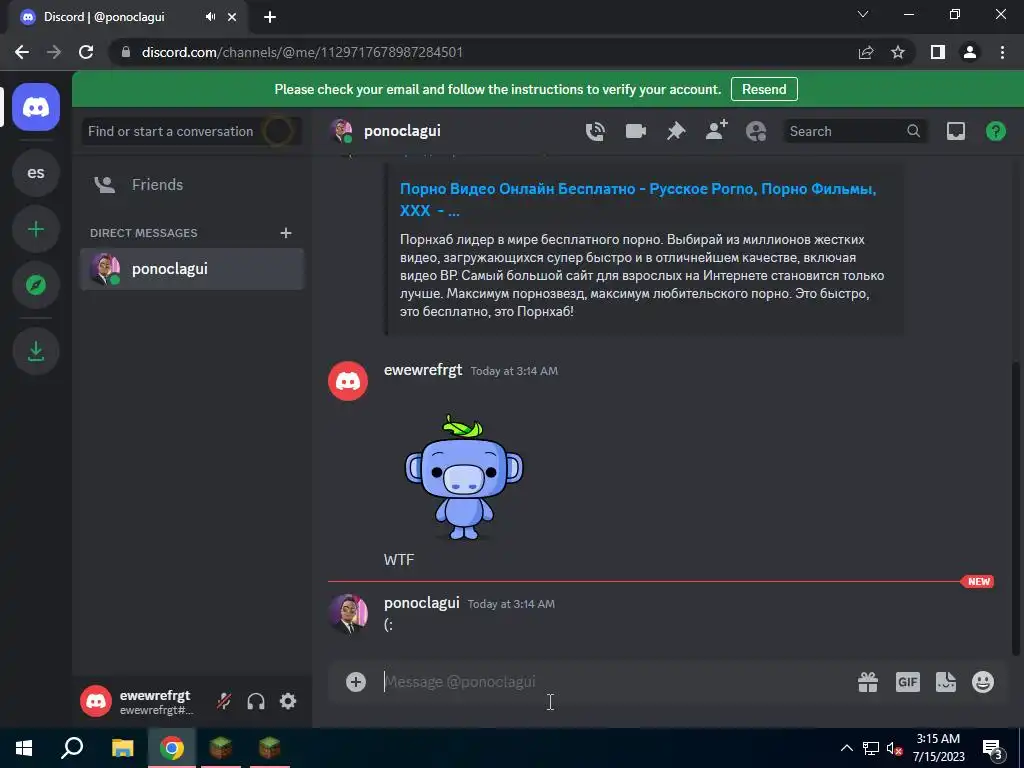
Task: Open sticker picker
Action: pos(945,682)
